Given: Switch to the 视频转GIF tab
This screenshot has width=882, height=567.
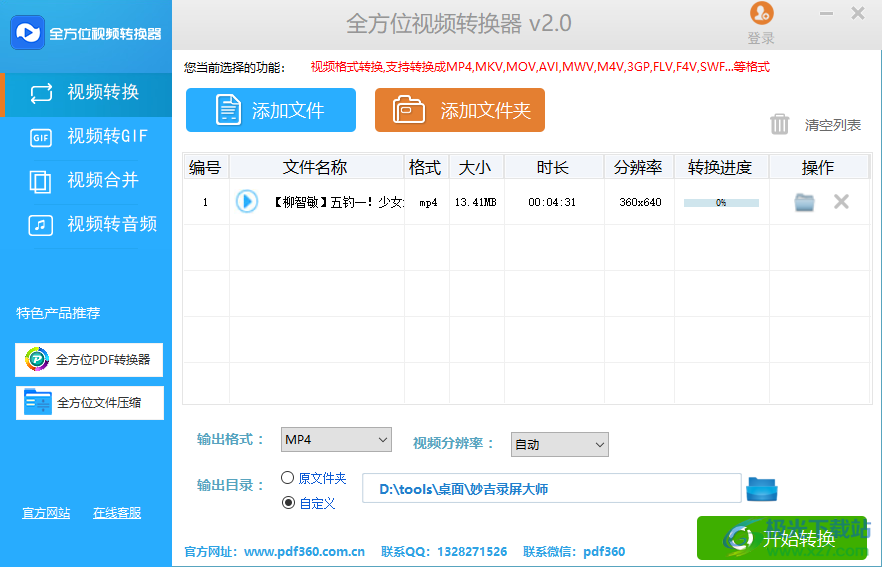Looking at the screenshot, I should (86, 137).
